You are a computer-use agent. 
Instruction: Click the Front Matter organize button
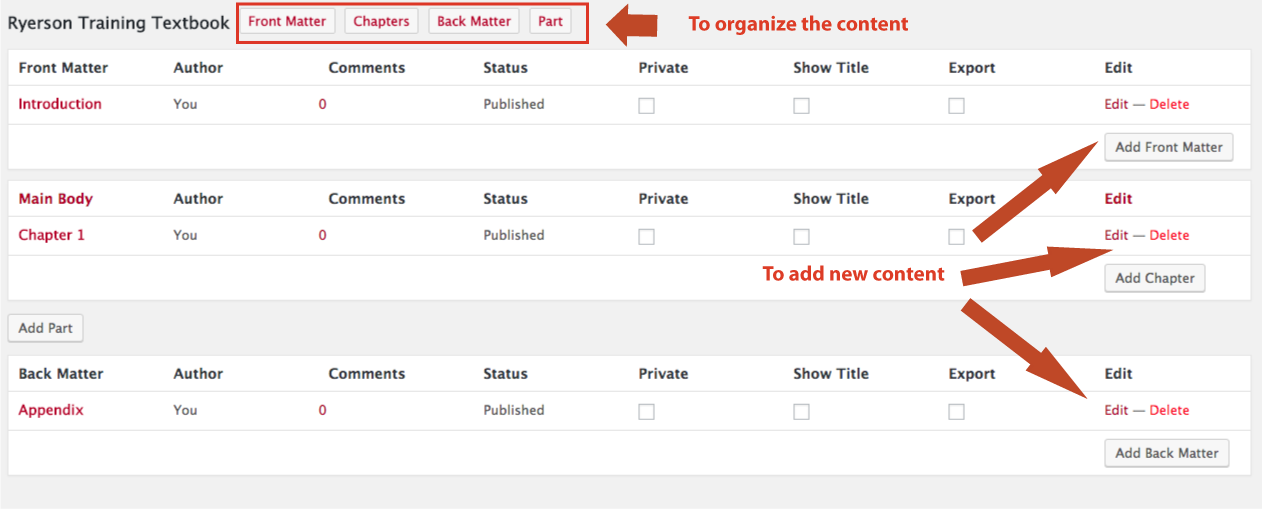pyautogui.click(x=286, y=22)
